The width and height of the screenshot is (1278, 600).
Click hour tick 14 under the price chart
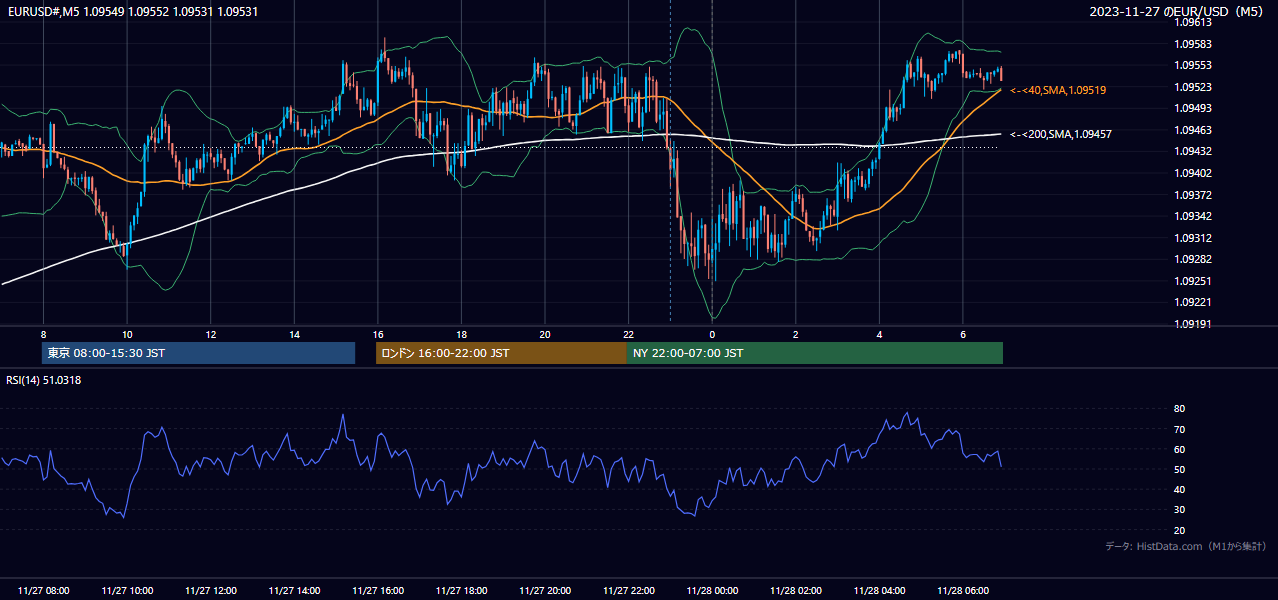coord(294,335)
